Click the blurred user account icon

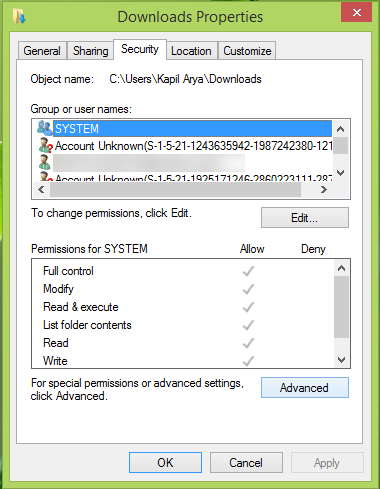point(45,162)
